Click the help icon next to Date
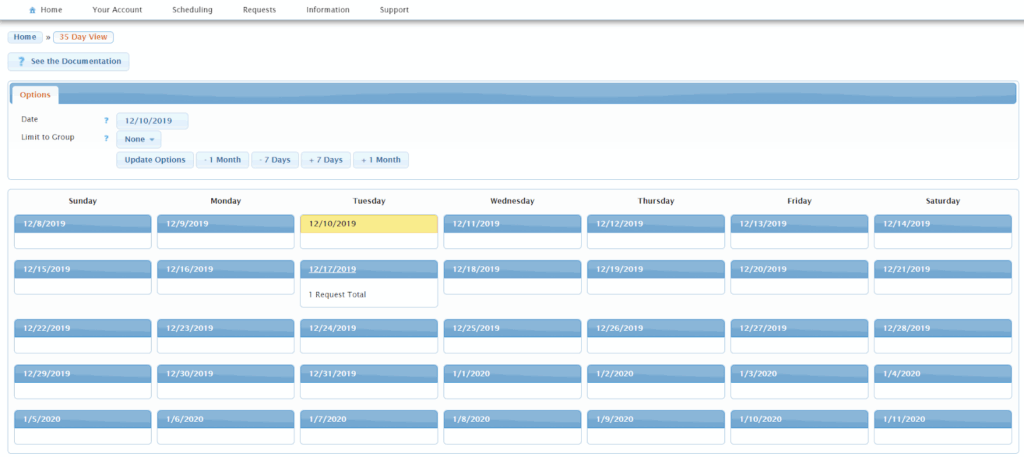This screenshot has height=457, width=1024. click(106, 121)
